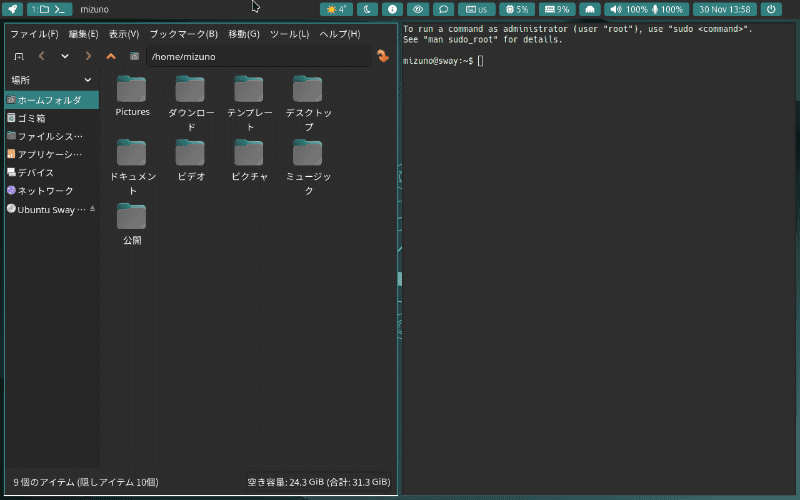Open the デスクトップ folder
Viewport: 800px width, 500px height.
[308, 103]
